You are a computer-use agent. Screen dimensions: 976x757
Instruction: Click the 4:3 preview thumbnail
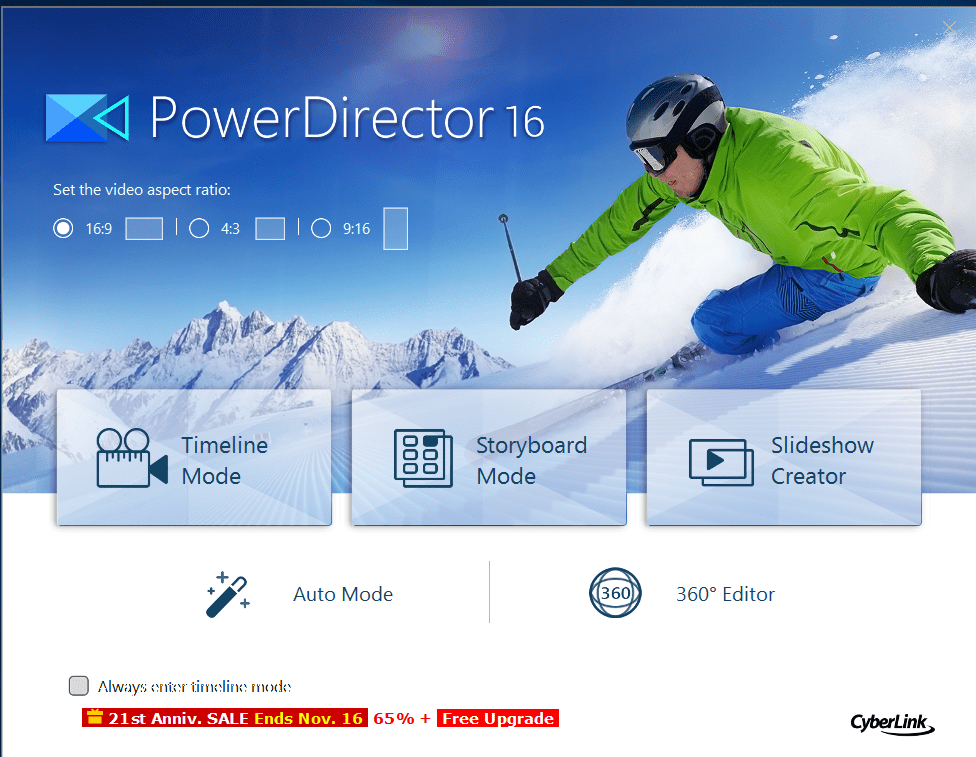(x=270, y=228)
